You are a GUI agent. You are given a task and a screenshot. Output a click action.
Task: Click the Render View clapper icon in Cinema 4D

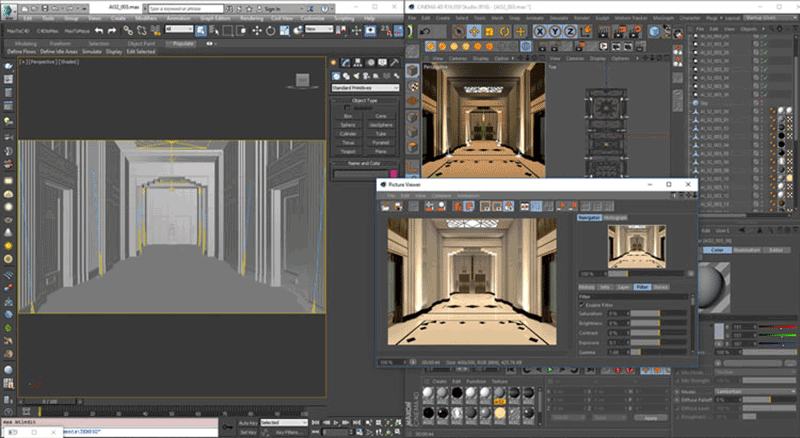click(604, 32)
